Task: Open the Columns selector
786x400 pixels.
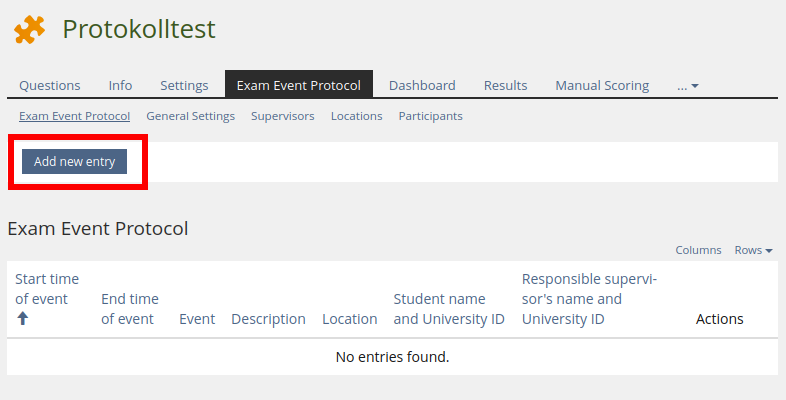Action: [698, 250]
